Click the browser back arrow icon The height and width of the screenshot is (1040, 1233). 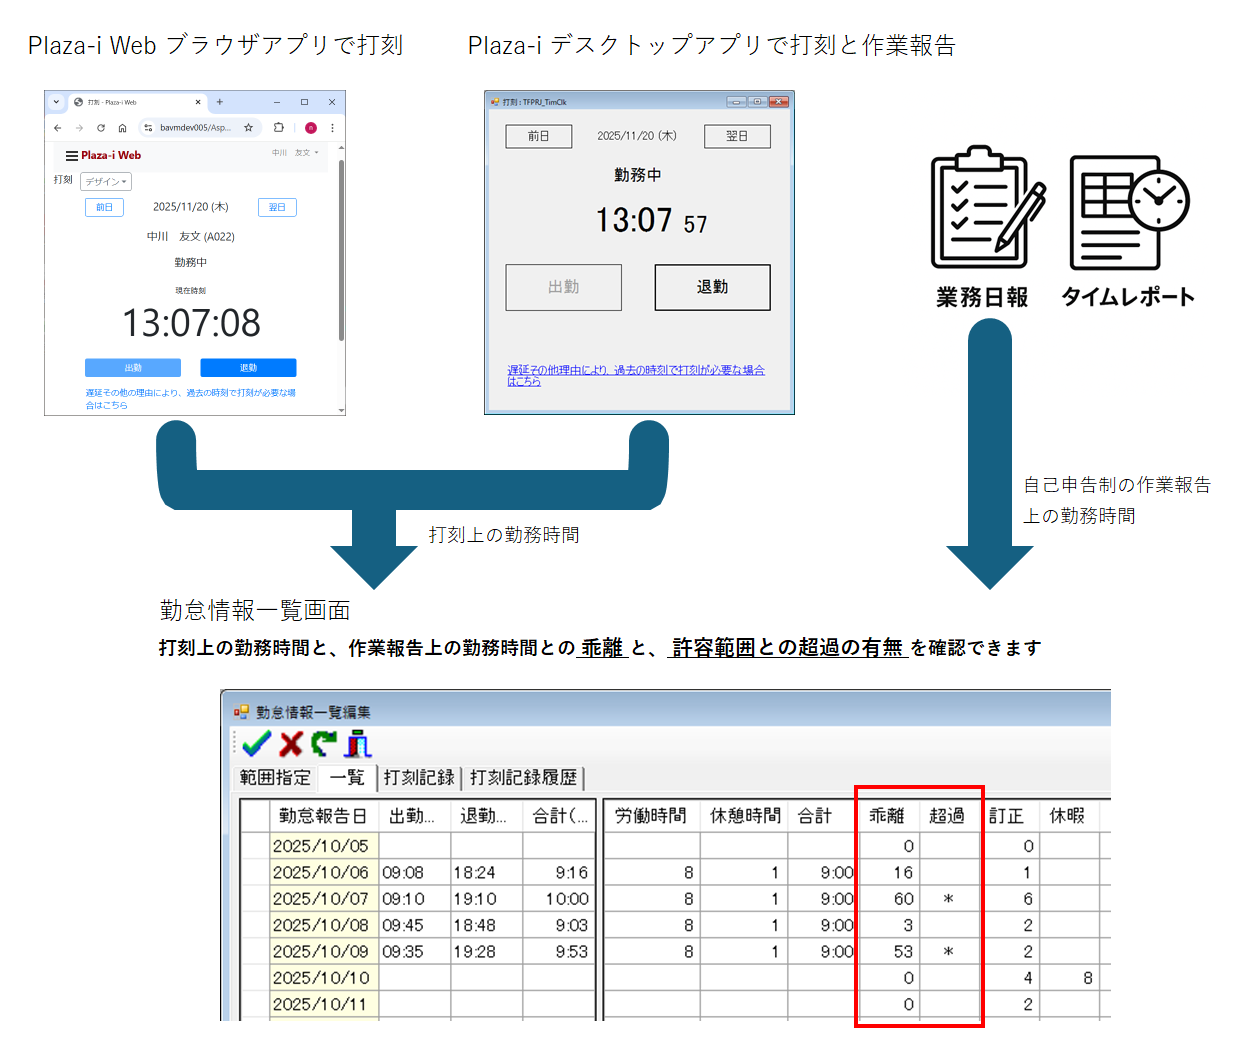[x=57, y=127]
